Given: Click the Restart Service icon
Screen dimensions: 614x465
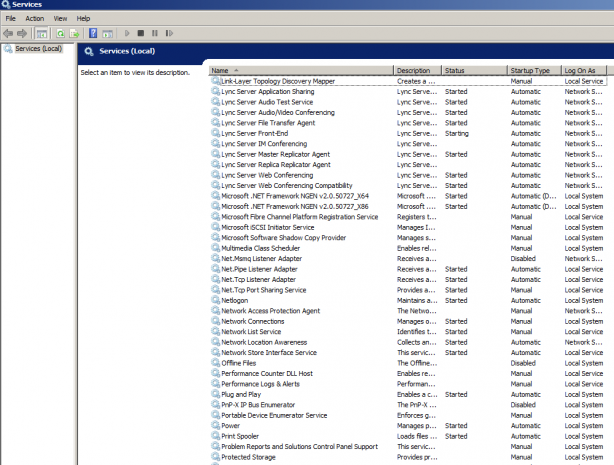Looking at the screenshot, I should click(x=169, y=33).
